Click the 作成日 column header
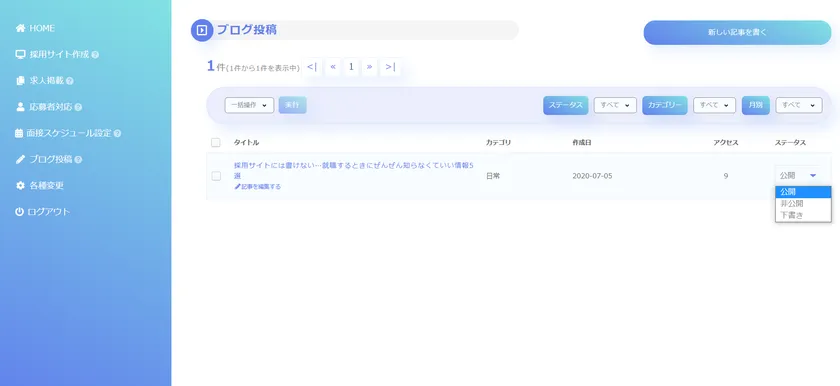 [582, 142]
